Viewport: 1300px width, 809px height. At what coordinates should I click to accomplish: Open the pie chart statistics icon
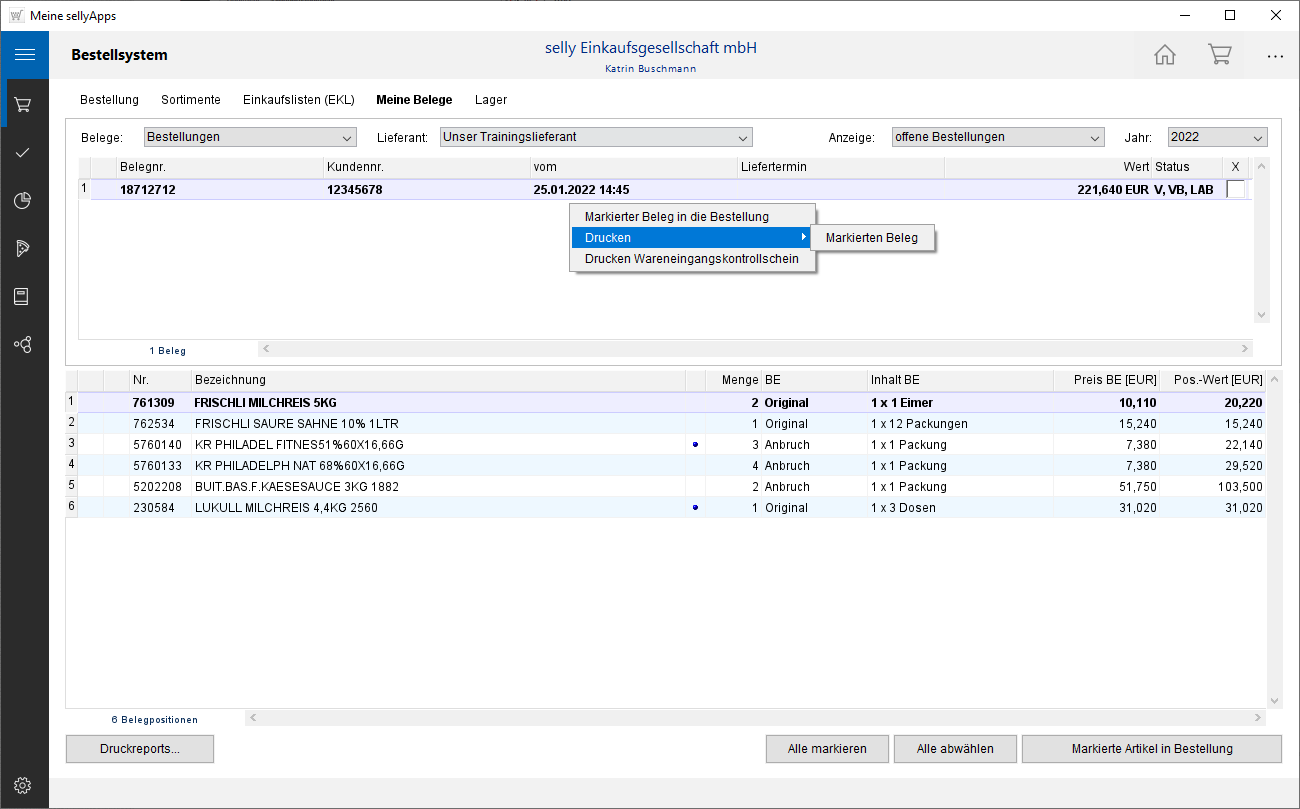(24, 200)
